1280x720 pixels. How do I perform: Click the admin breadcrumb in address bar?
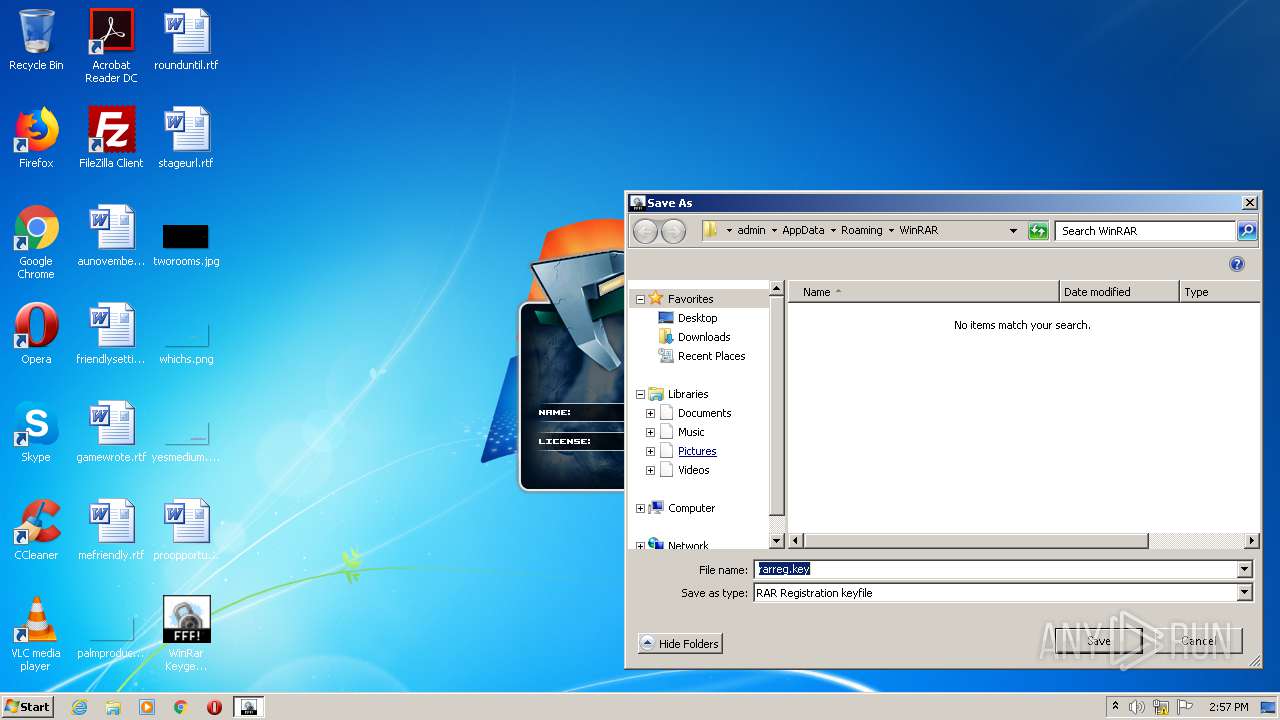(751, 230)
